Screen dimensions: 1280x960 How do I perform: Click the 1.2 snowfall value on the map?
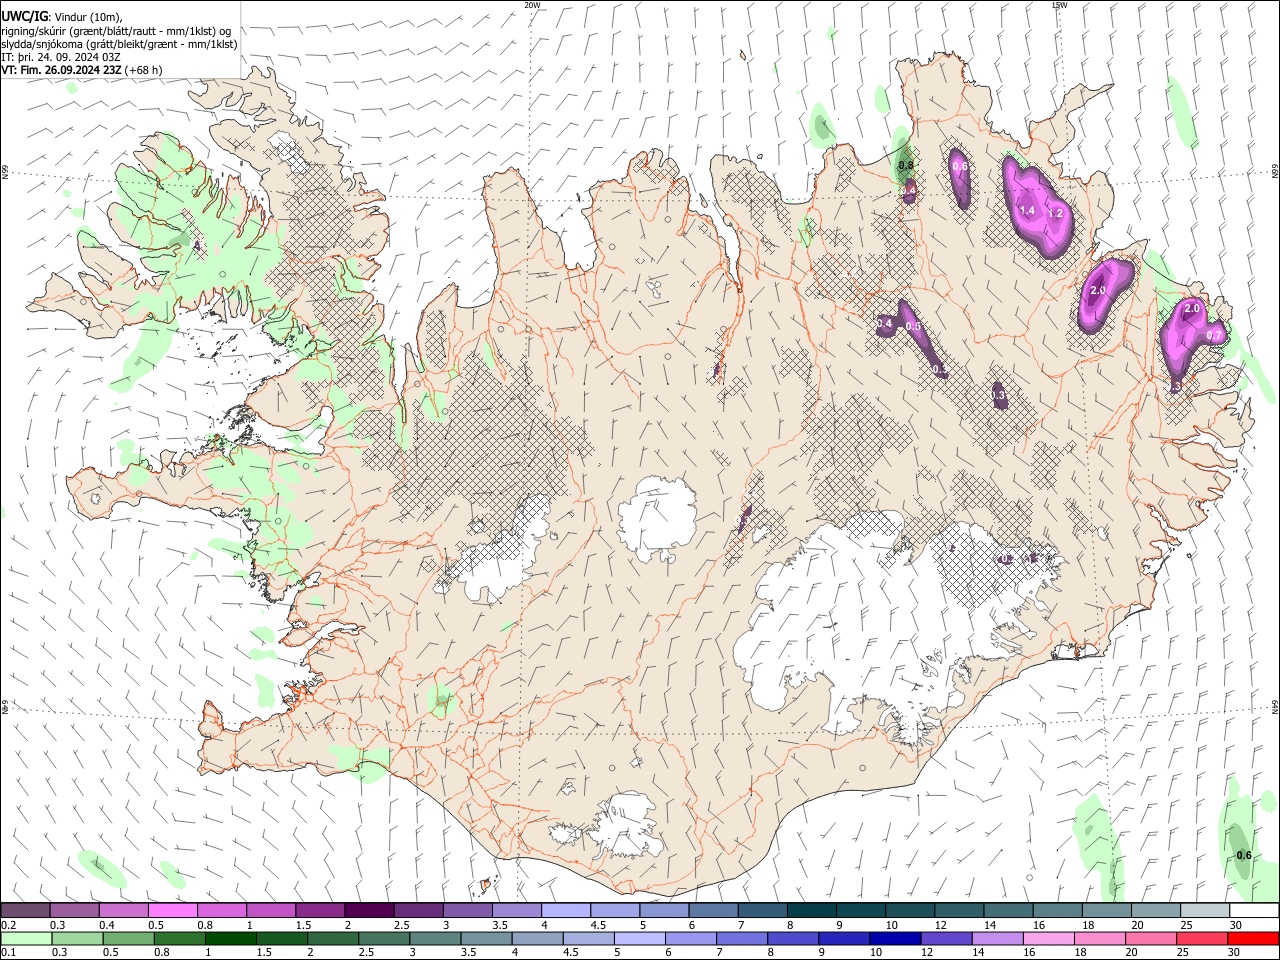(x=1054, y=214)
